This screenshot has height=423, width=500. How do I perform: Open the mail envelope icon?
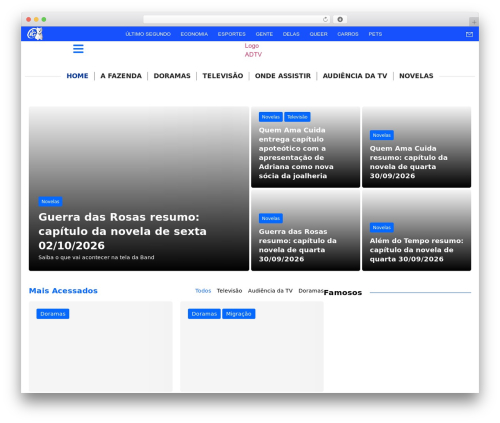click(469, 34)
